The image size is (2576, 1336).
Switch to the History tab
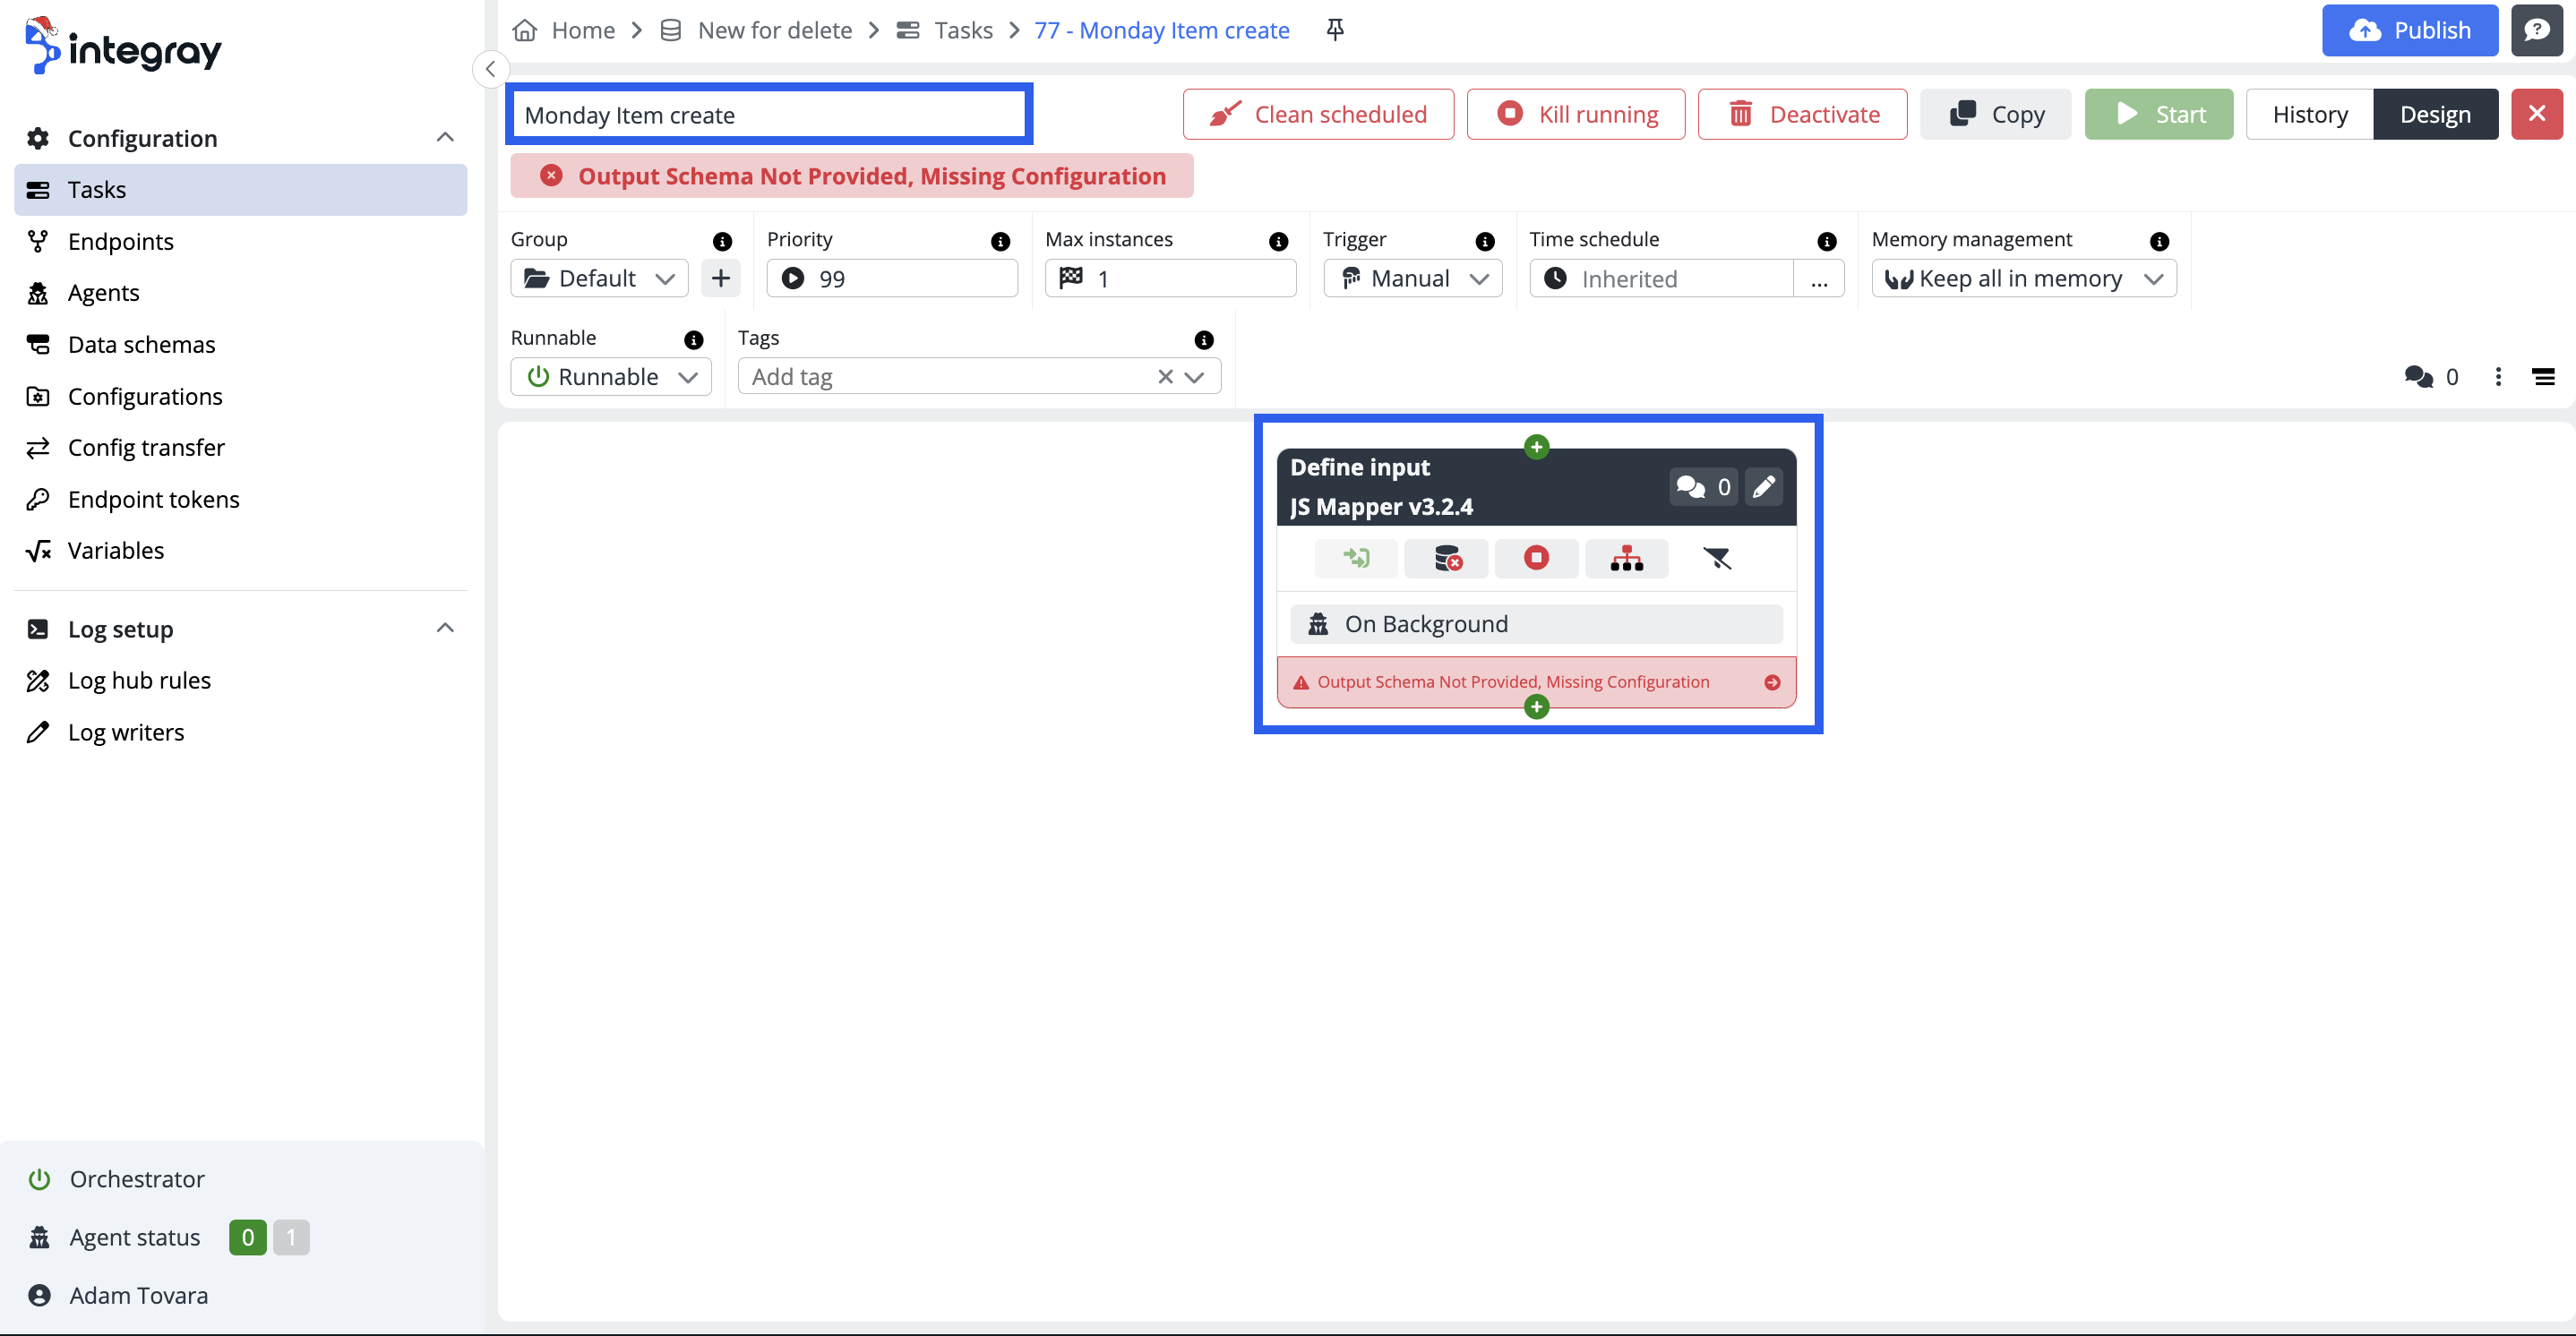tap(2309, 114)
